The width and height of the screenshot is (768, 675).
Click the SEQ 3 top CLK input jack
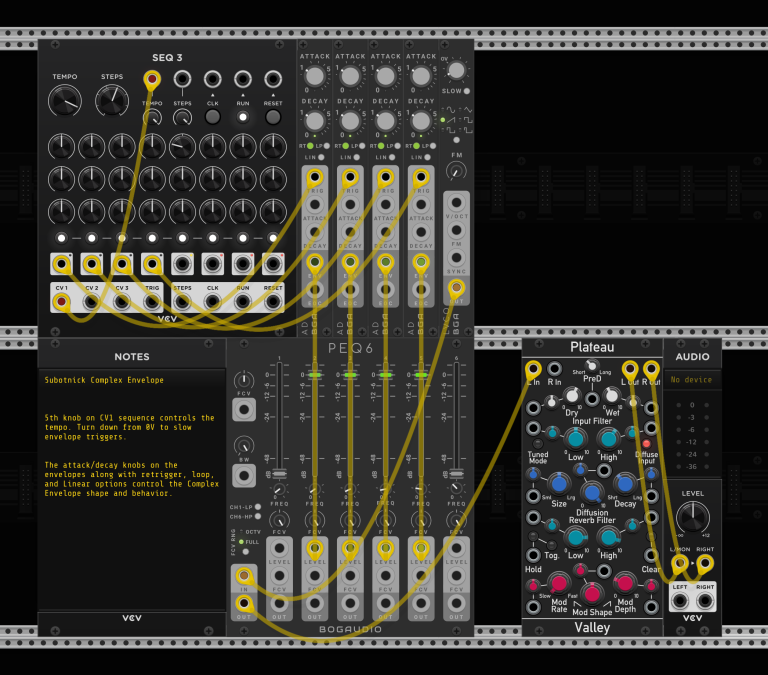(213, 79)
